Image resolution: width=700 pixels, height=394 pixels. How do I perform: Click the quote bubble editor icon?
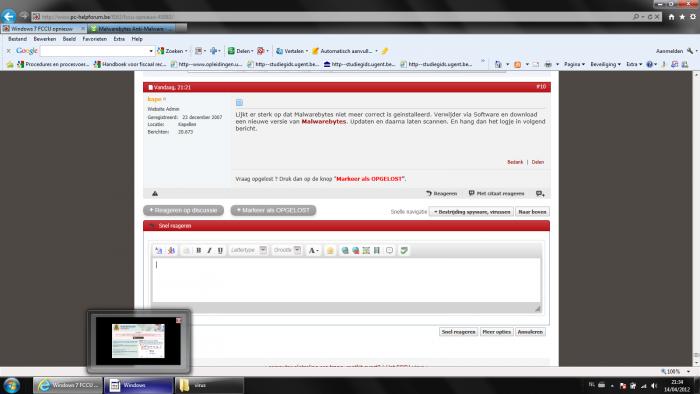click(x=389, y=250)
